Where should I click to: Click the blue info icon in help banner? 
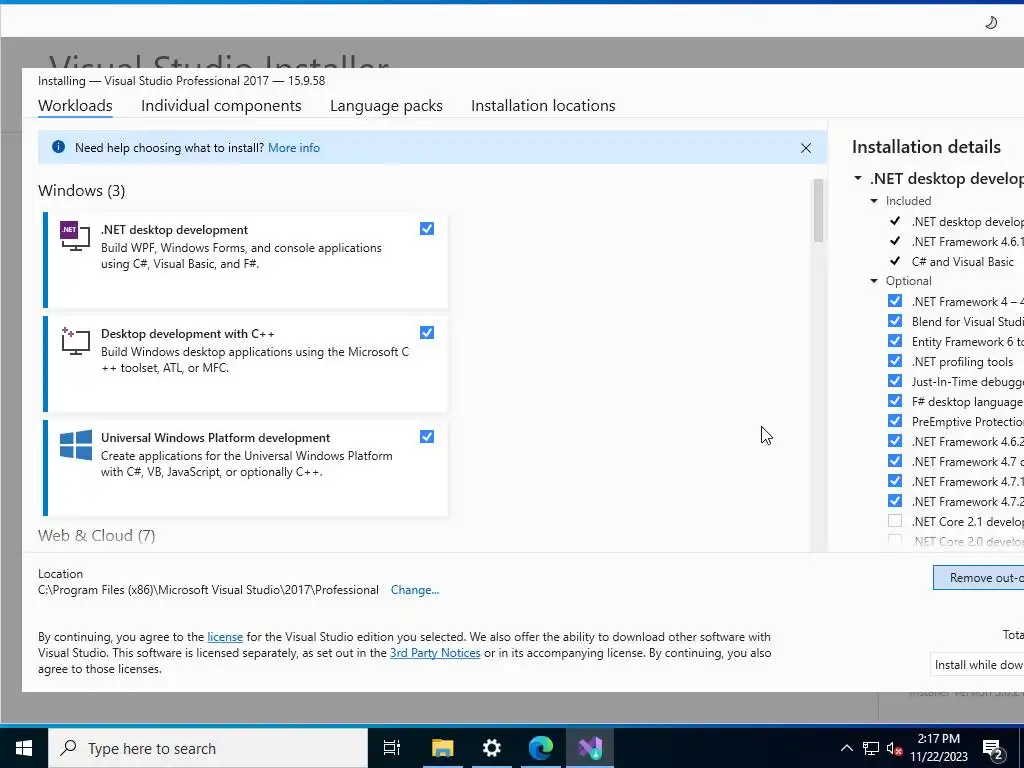pos(58,147)
